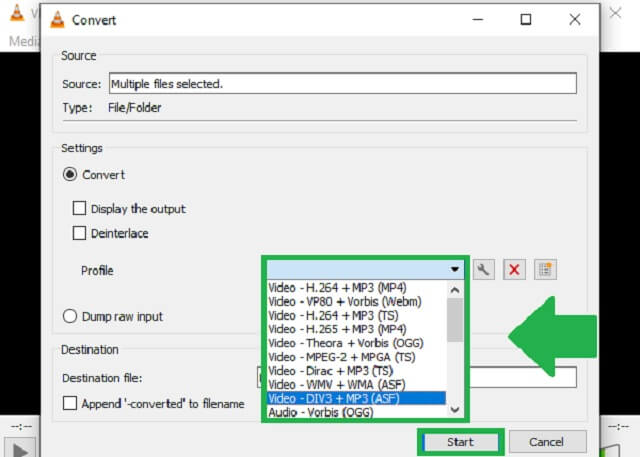Click the profile list scrollbar thumb

(455, 320)
